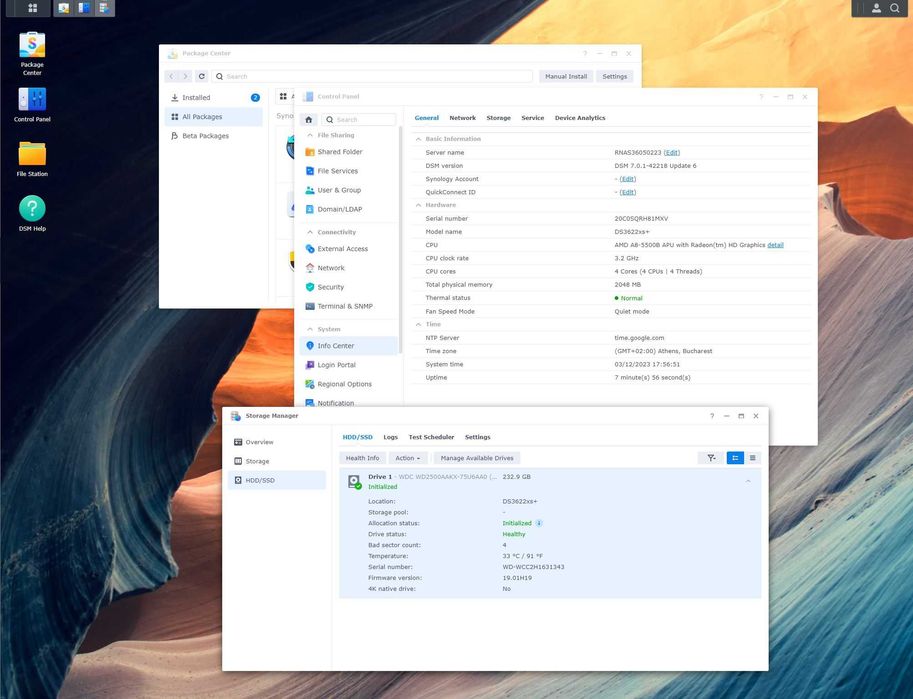Refresh the Package Center list
This screenshot has height=699, width=913.
(x=201, y=76)
